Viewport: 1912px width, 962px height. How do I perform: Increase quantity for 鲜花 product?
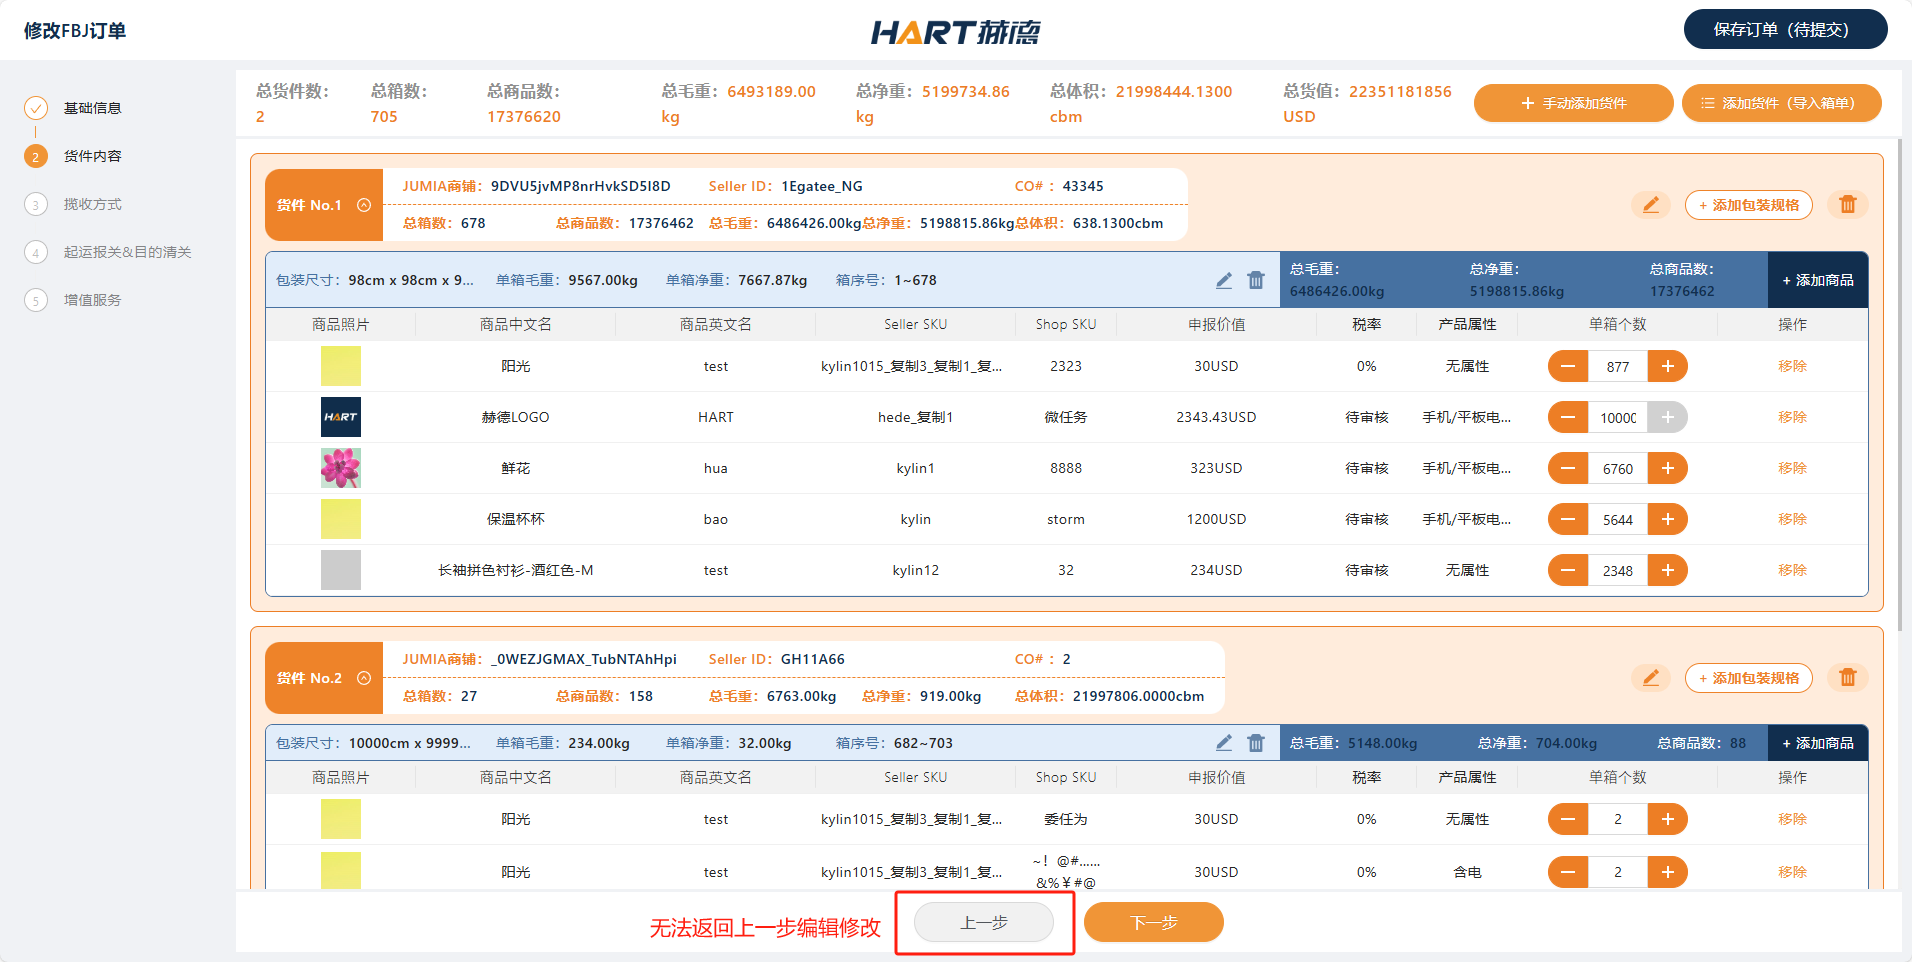tap(1667, 468)
